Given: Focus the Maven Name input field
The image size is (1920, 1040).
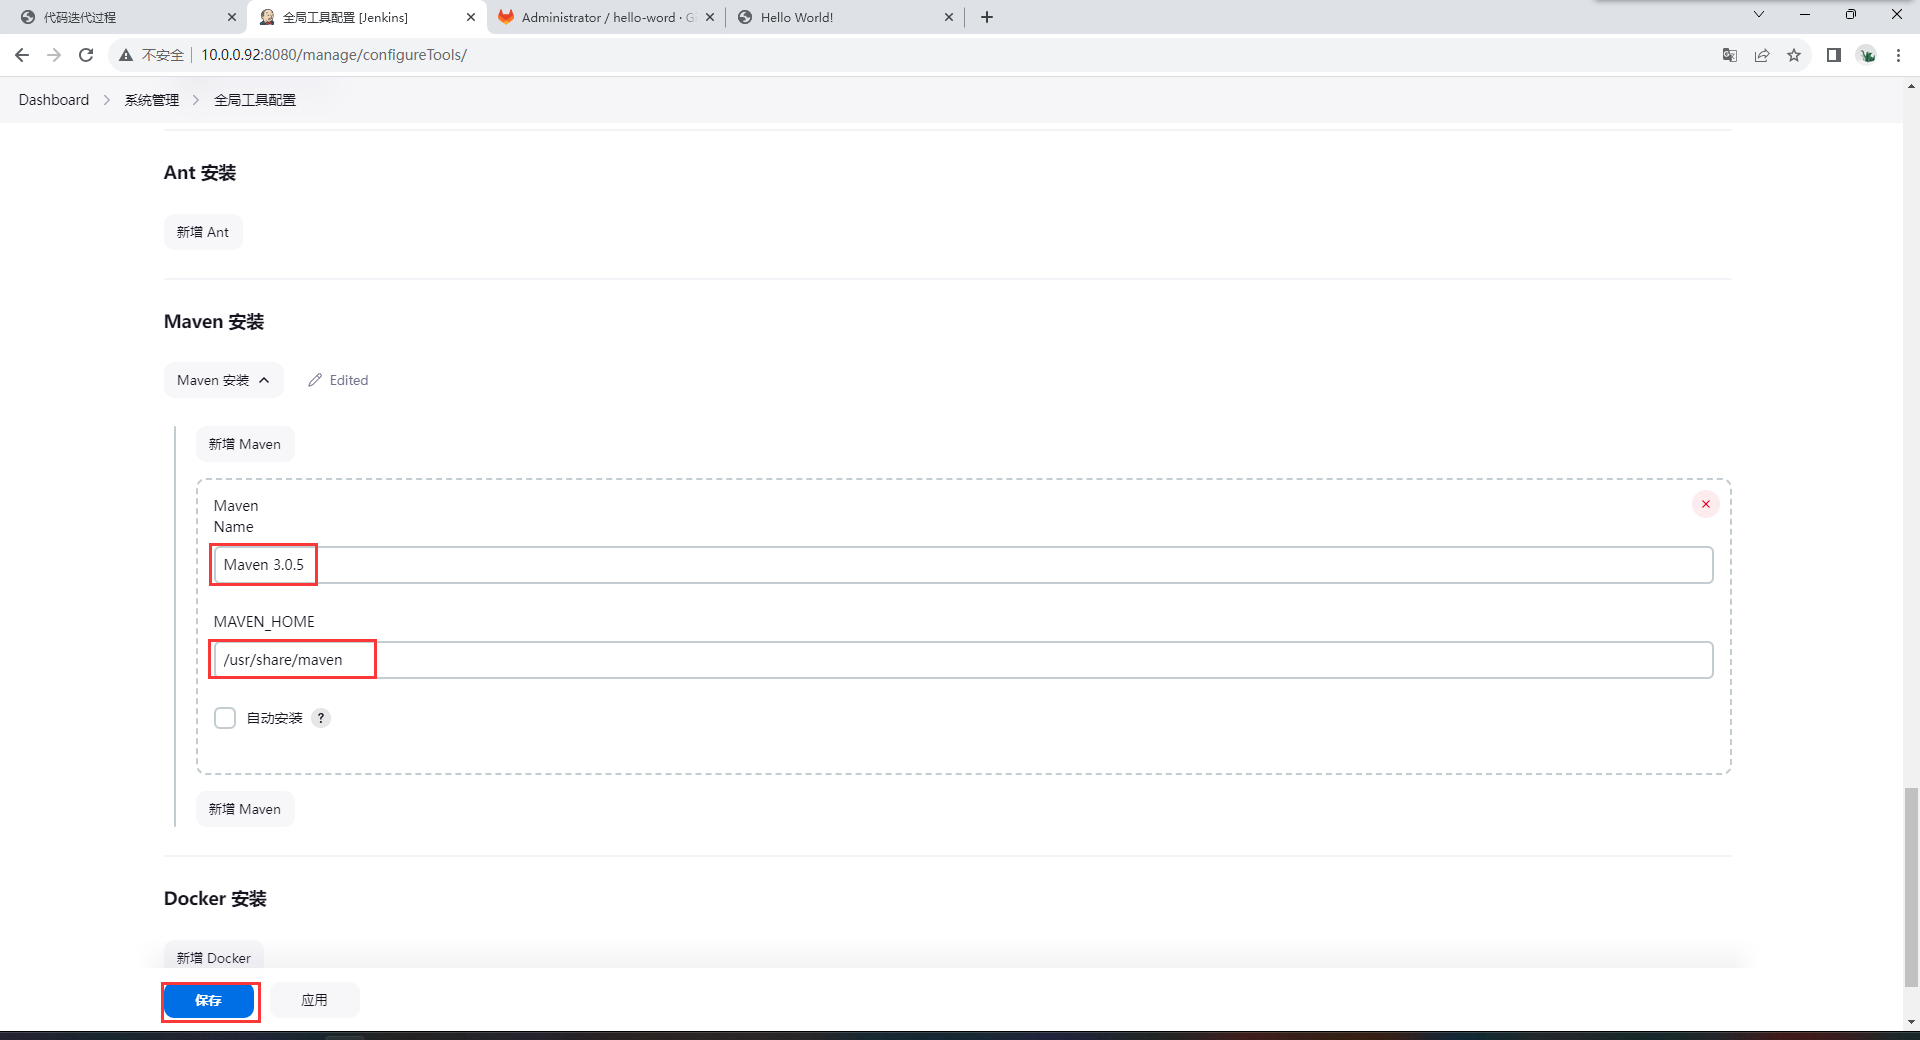Looking at the screenshot, I should coord(963,565).
